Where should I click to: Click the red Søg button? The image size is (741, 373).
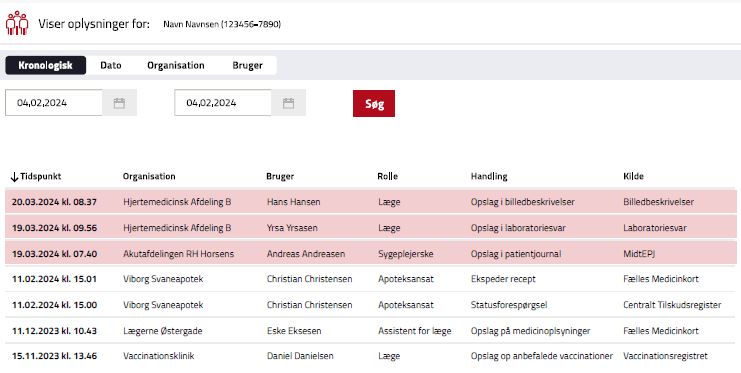pyautogui.click(x=374, y=104)
